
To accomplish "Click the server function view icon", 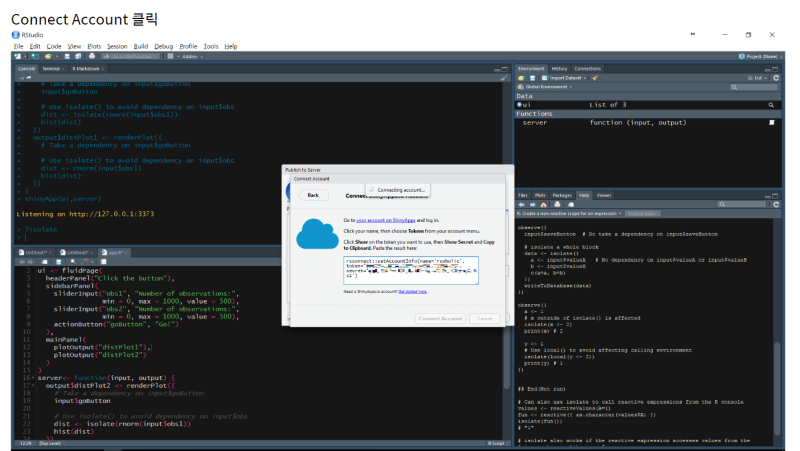I will (771, 122).
